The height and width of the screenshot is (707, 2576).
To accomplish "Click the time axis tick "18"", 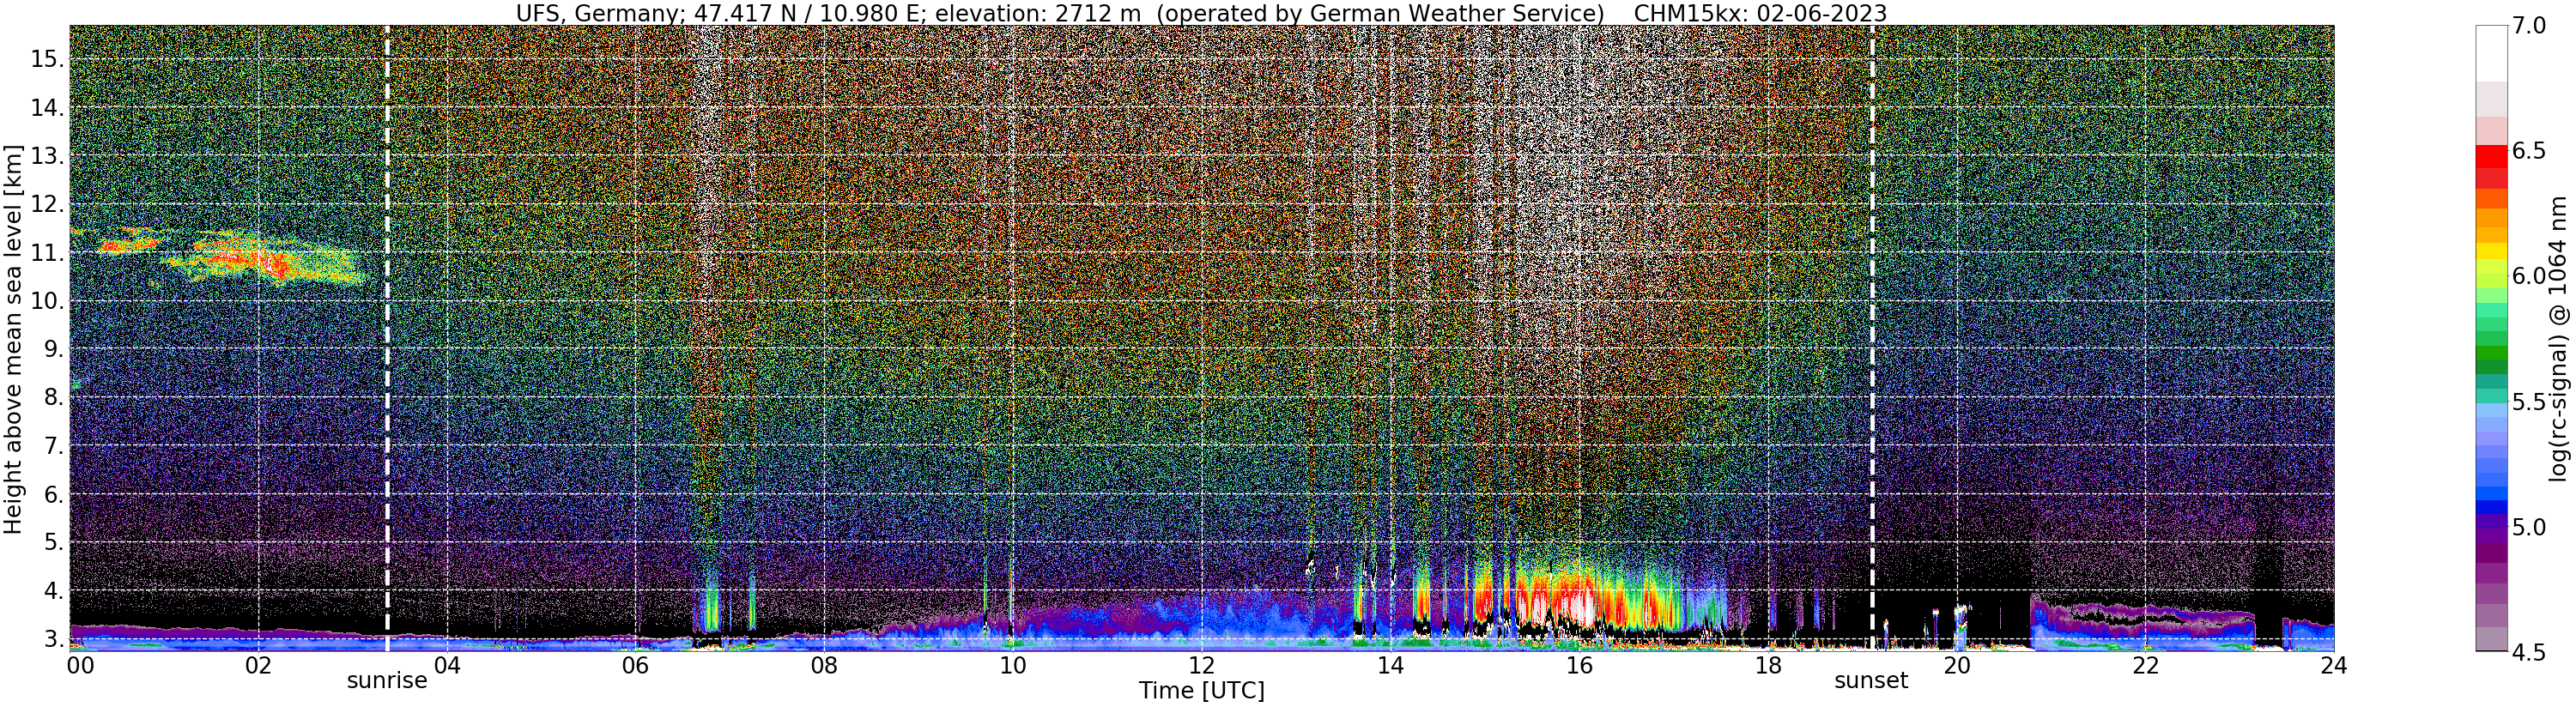I will [1768, 665].
